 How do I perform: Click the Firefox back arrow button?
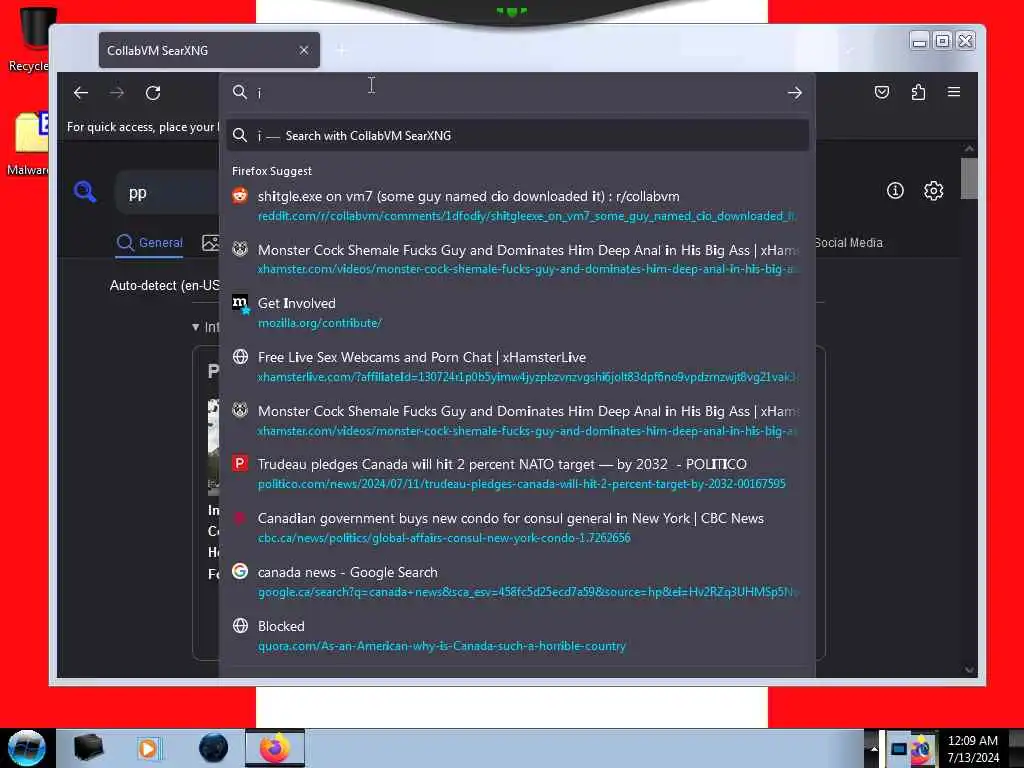[x=81, y=93]
